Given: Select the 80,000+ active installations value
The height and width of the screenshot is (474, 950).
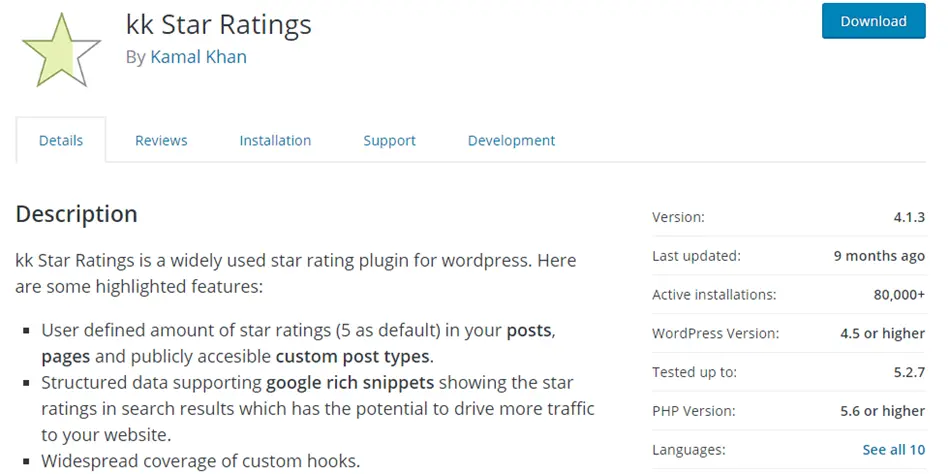Looking at the screenshot, I should pyautogui.click(x=899, y=295).
